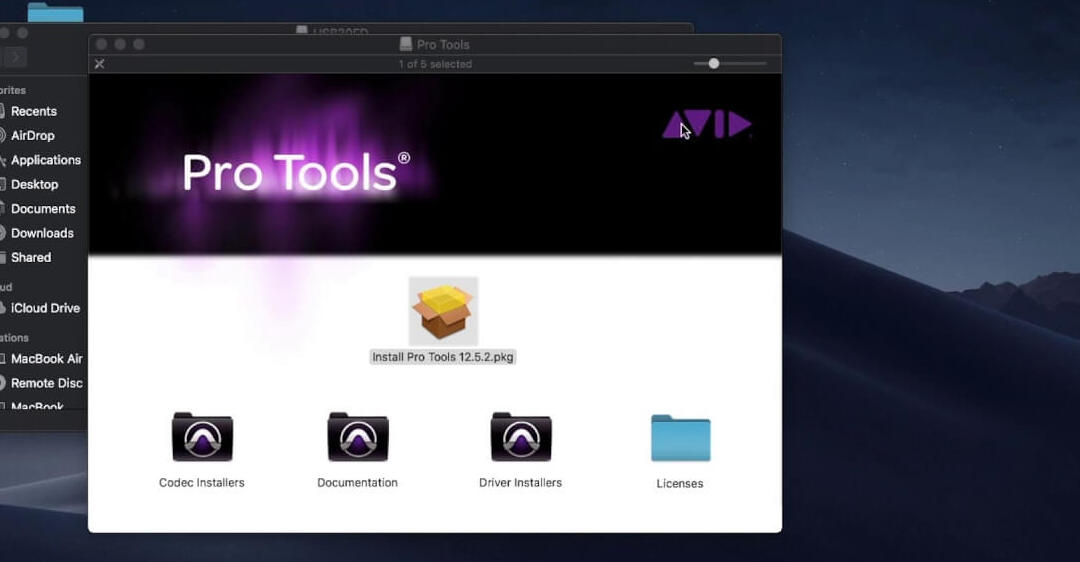1080x562 pixels.
Task: Open iCloud Drive in Finder sidebar
Action: tap(45, 309)
